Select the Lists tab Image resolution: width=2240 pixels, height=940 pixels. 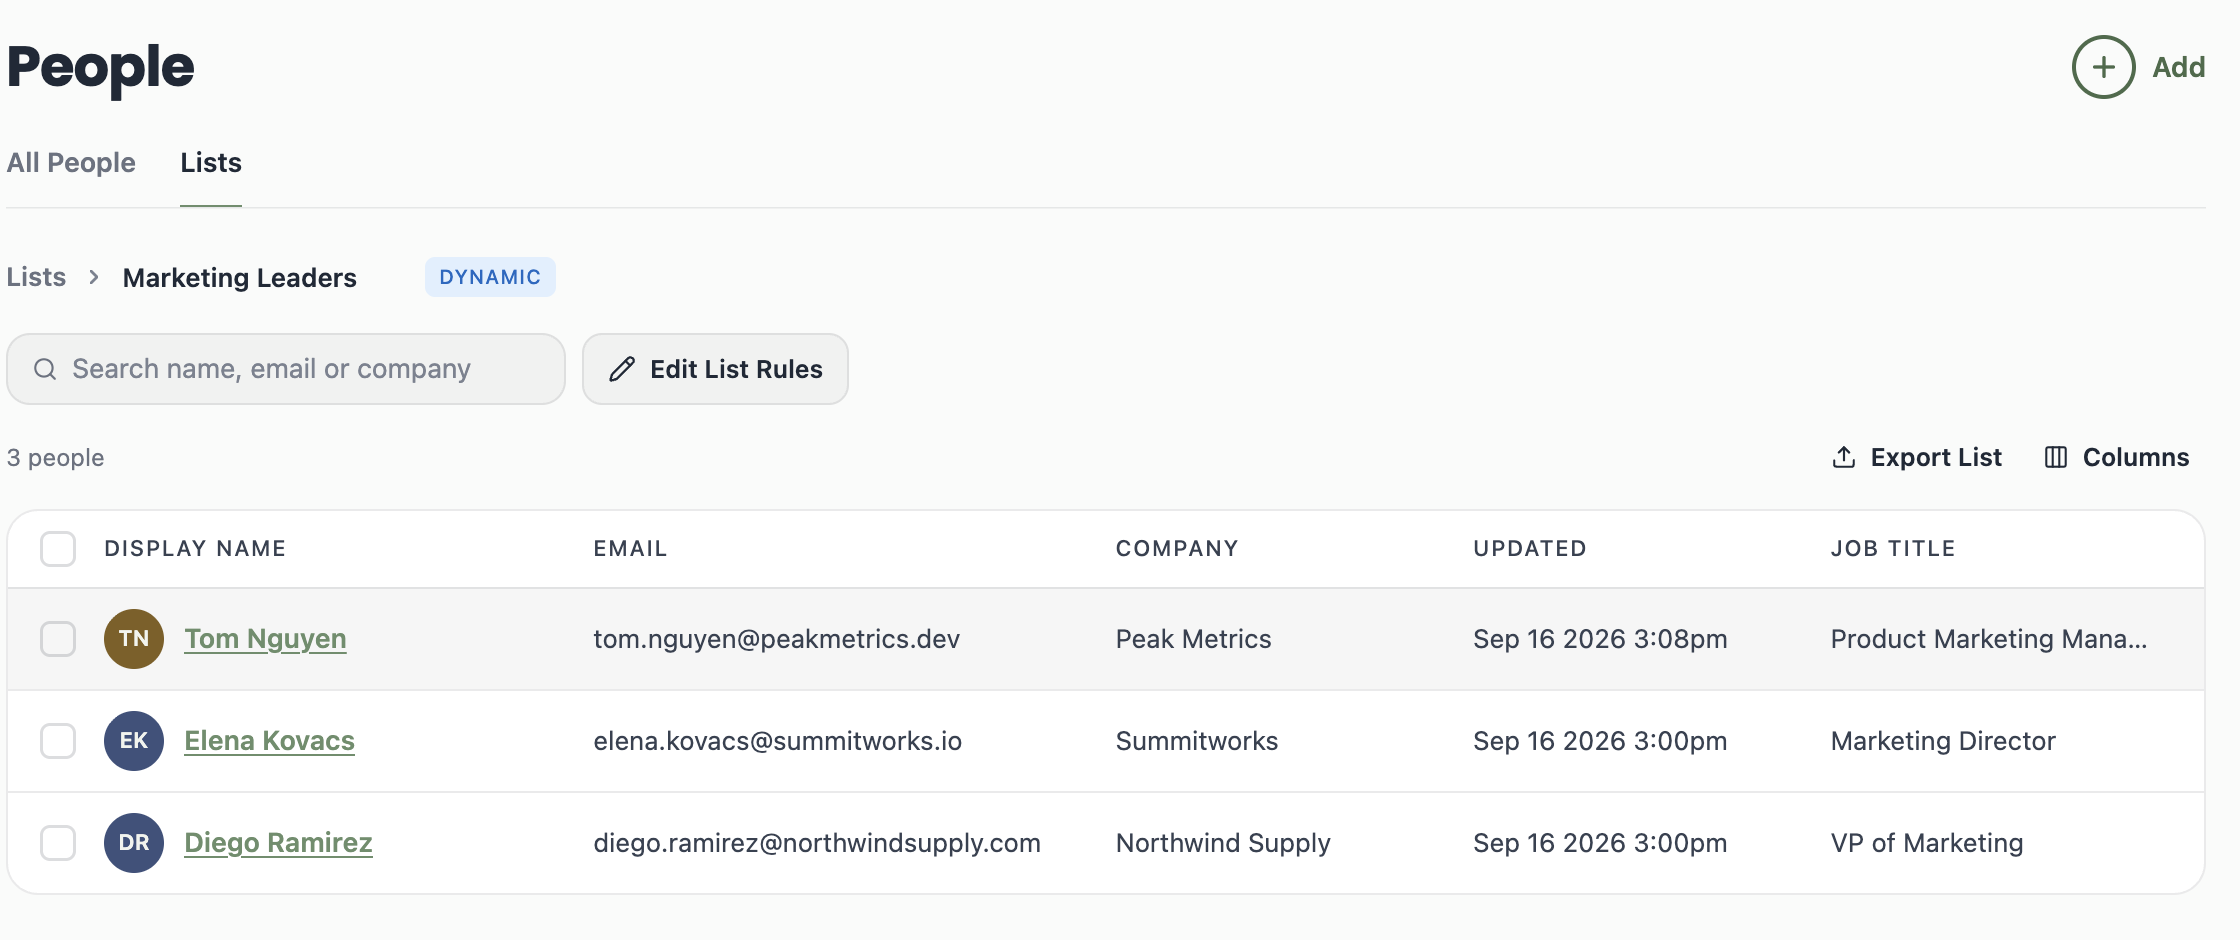211,162
